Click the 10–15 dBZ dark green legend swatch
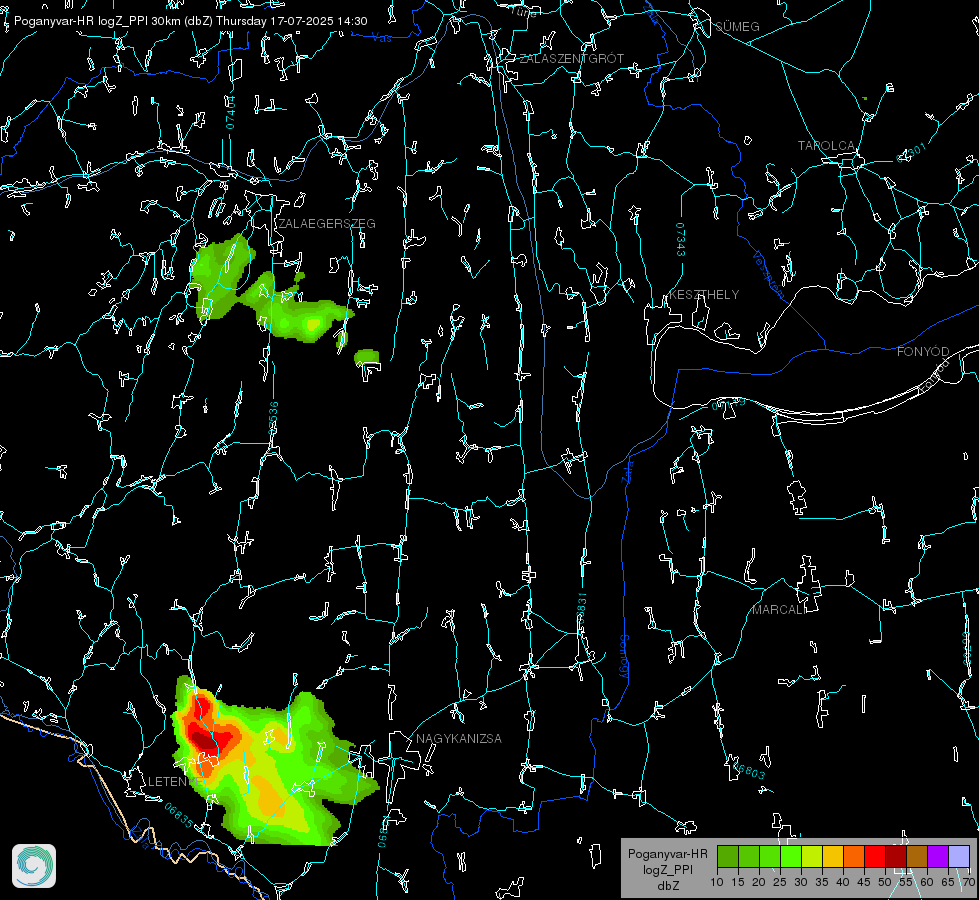This screenshot has width=979, height=900. pos(727,856)
